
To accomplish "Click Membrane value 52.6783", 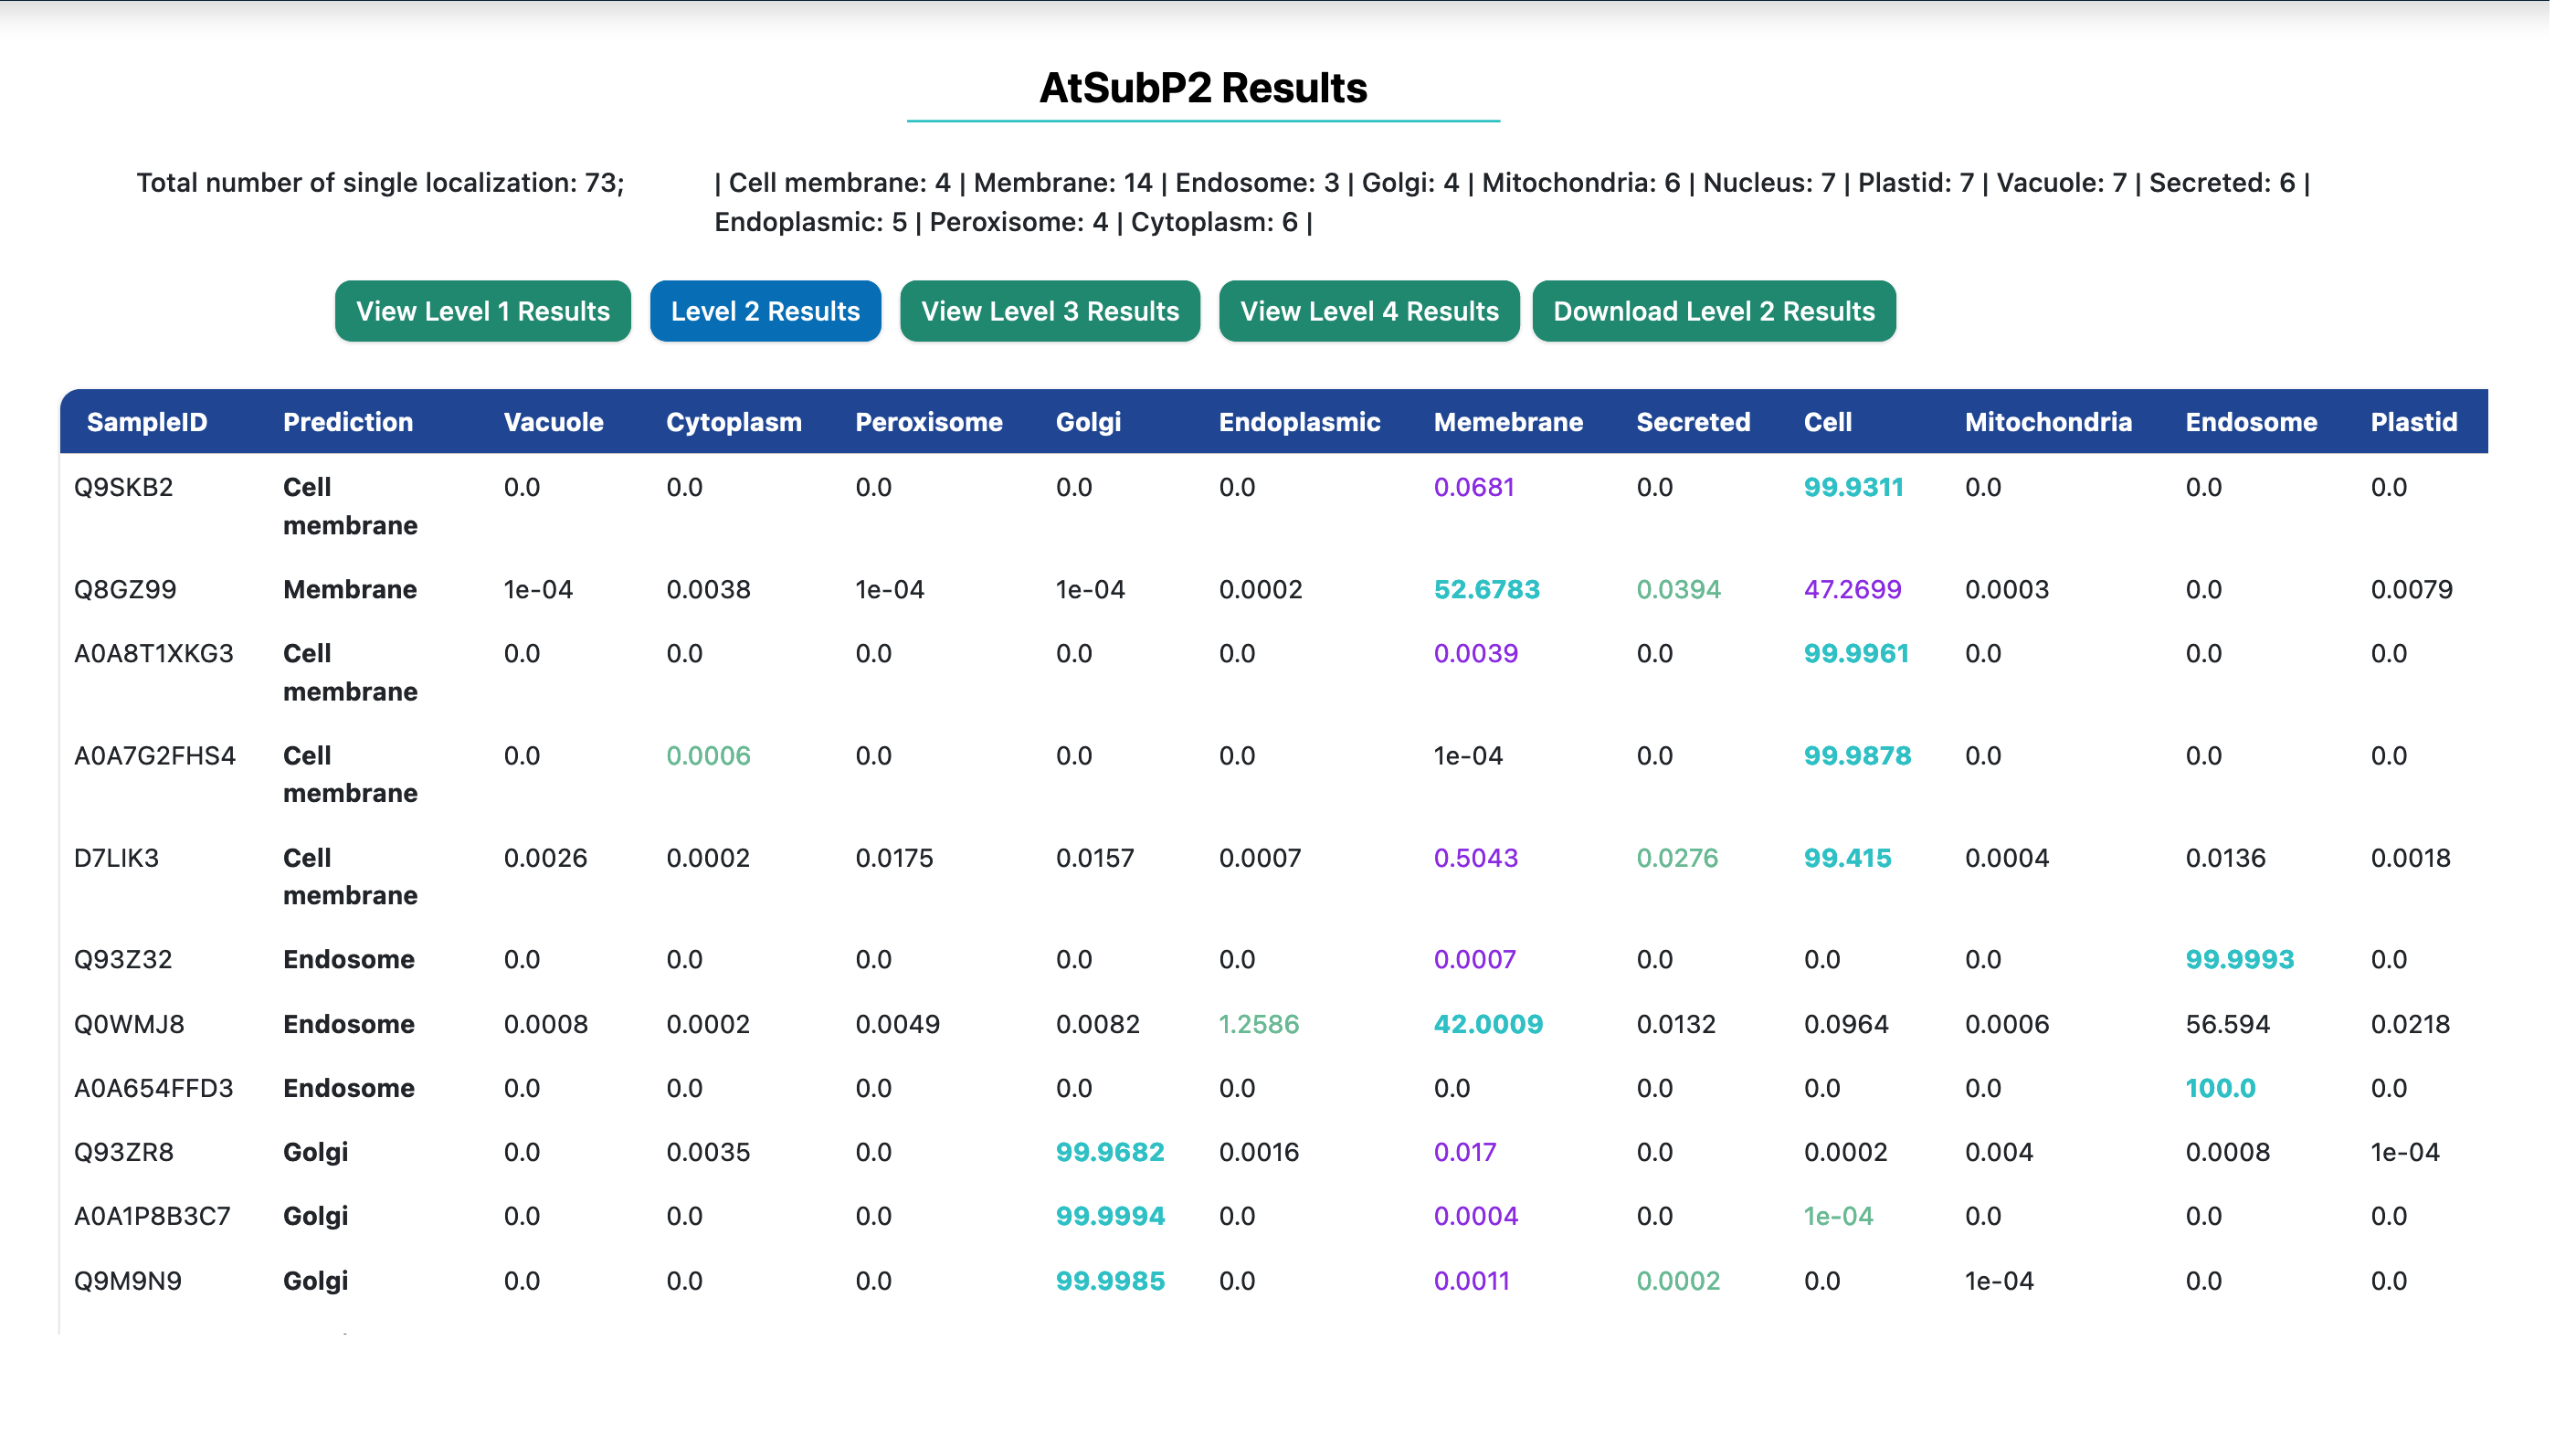I will 1486,589.
